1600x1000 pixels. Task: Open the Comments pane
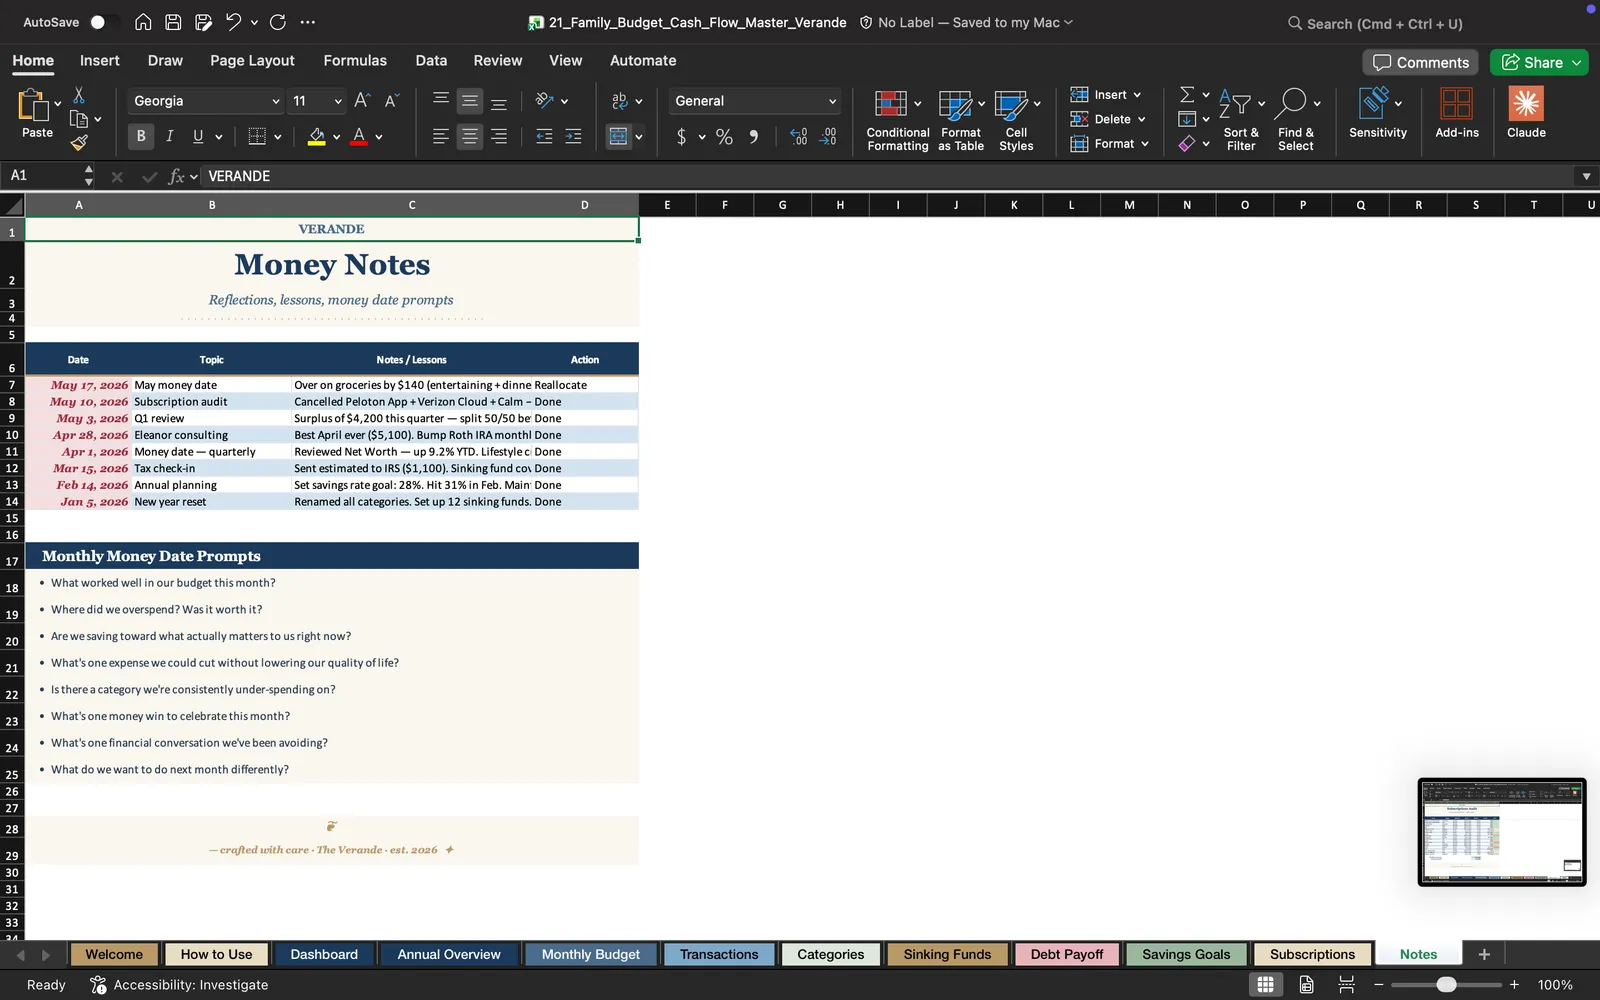(1420, 62)
